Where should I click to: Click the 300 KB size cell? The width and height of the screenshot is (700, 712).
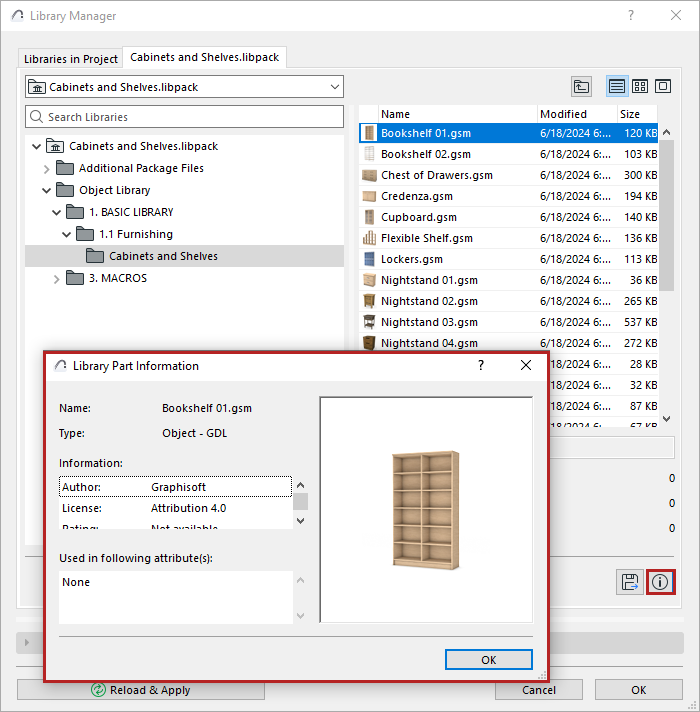pos(640,175)
